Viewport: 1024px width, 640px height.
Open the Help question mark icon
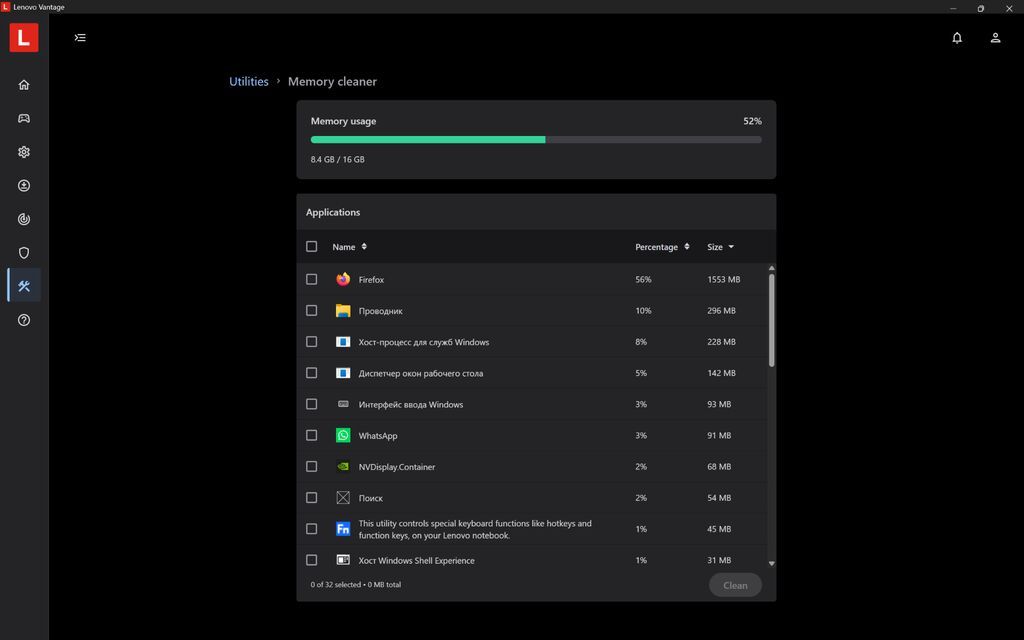tap(24, 320)
